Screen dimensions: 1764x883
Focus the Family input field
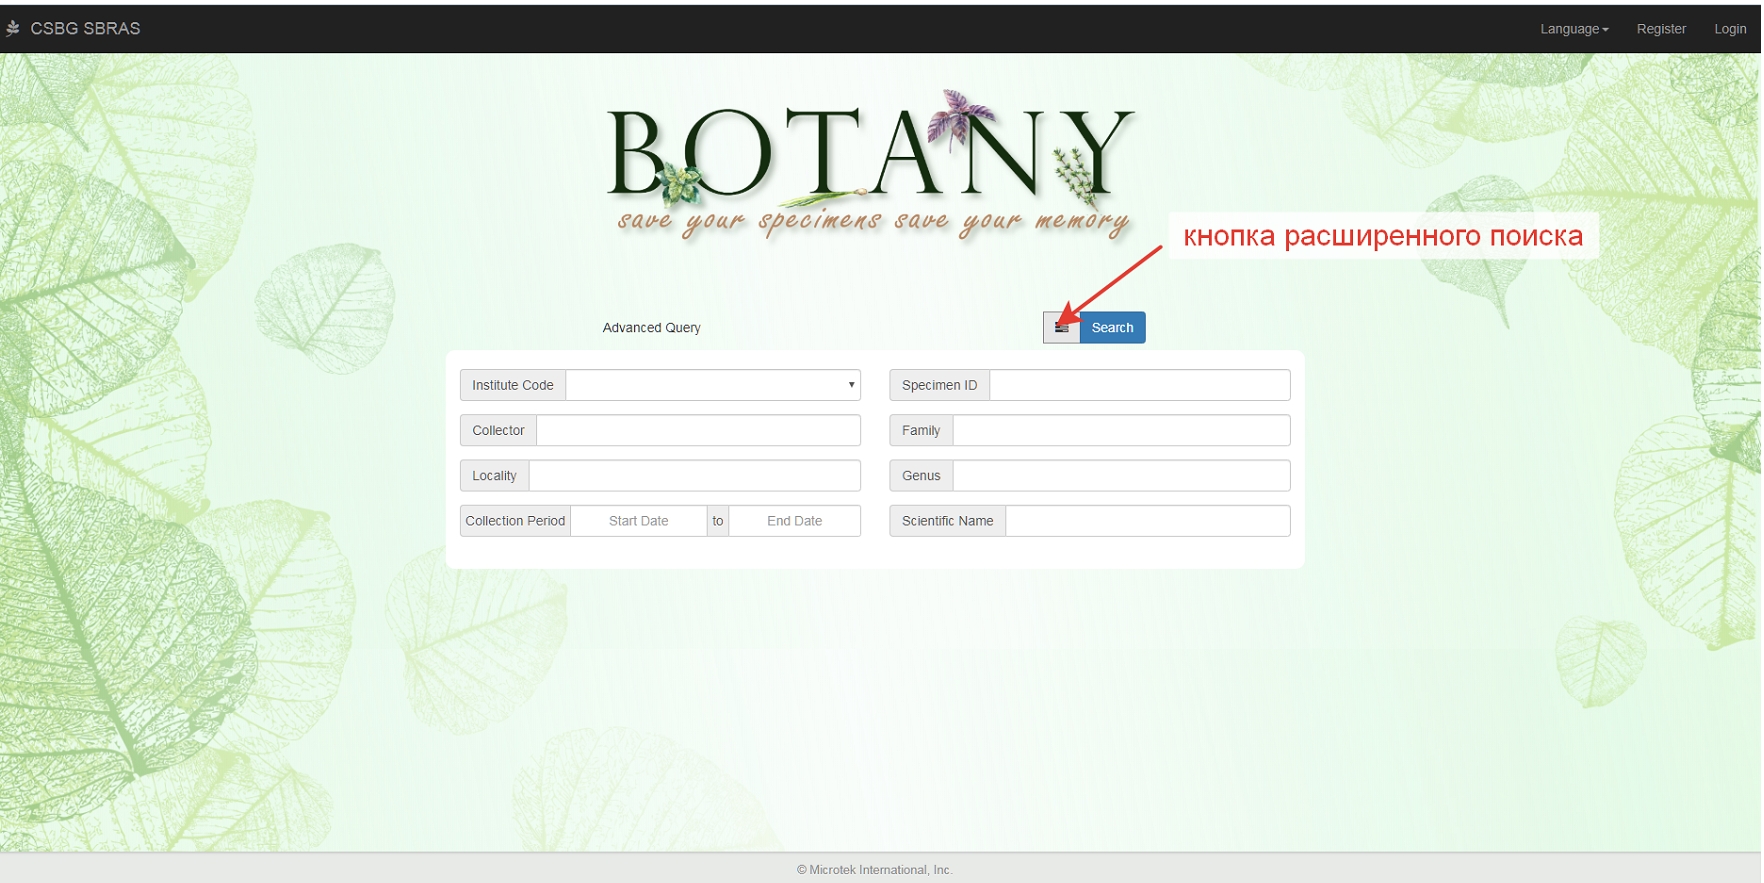click(x=1121, y=430)
